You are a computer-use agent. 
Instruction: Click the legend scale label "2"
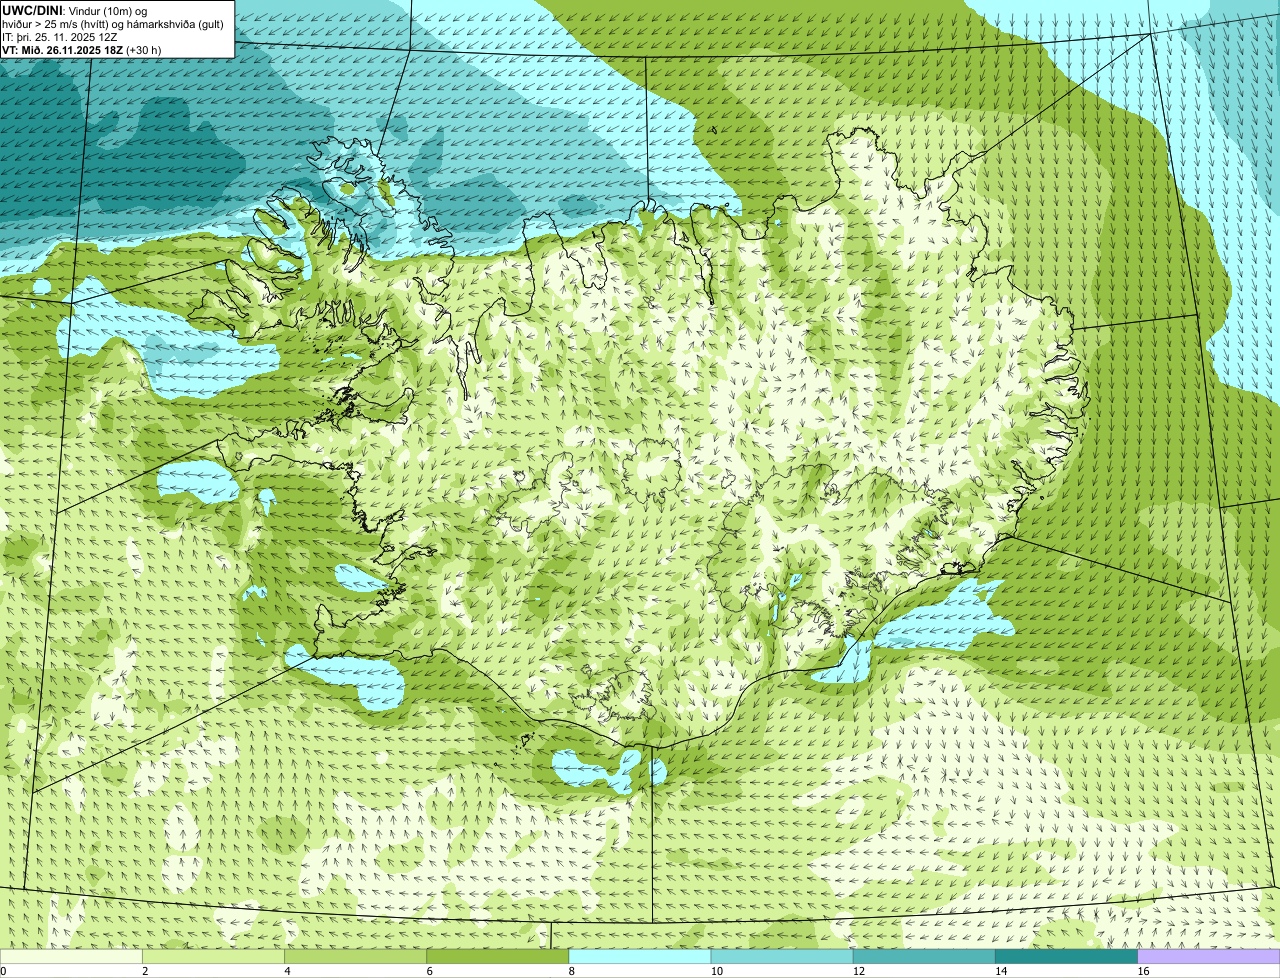coord(146,971)
